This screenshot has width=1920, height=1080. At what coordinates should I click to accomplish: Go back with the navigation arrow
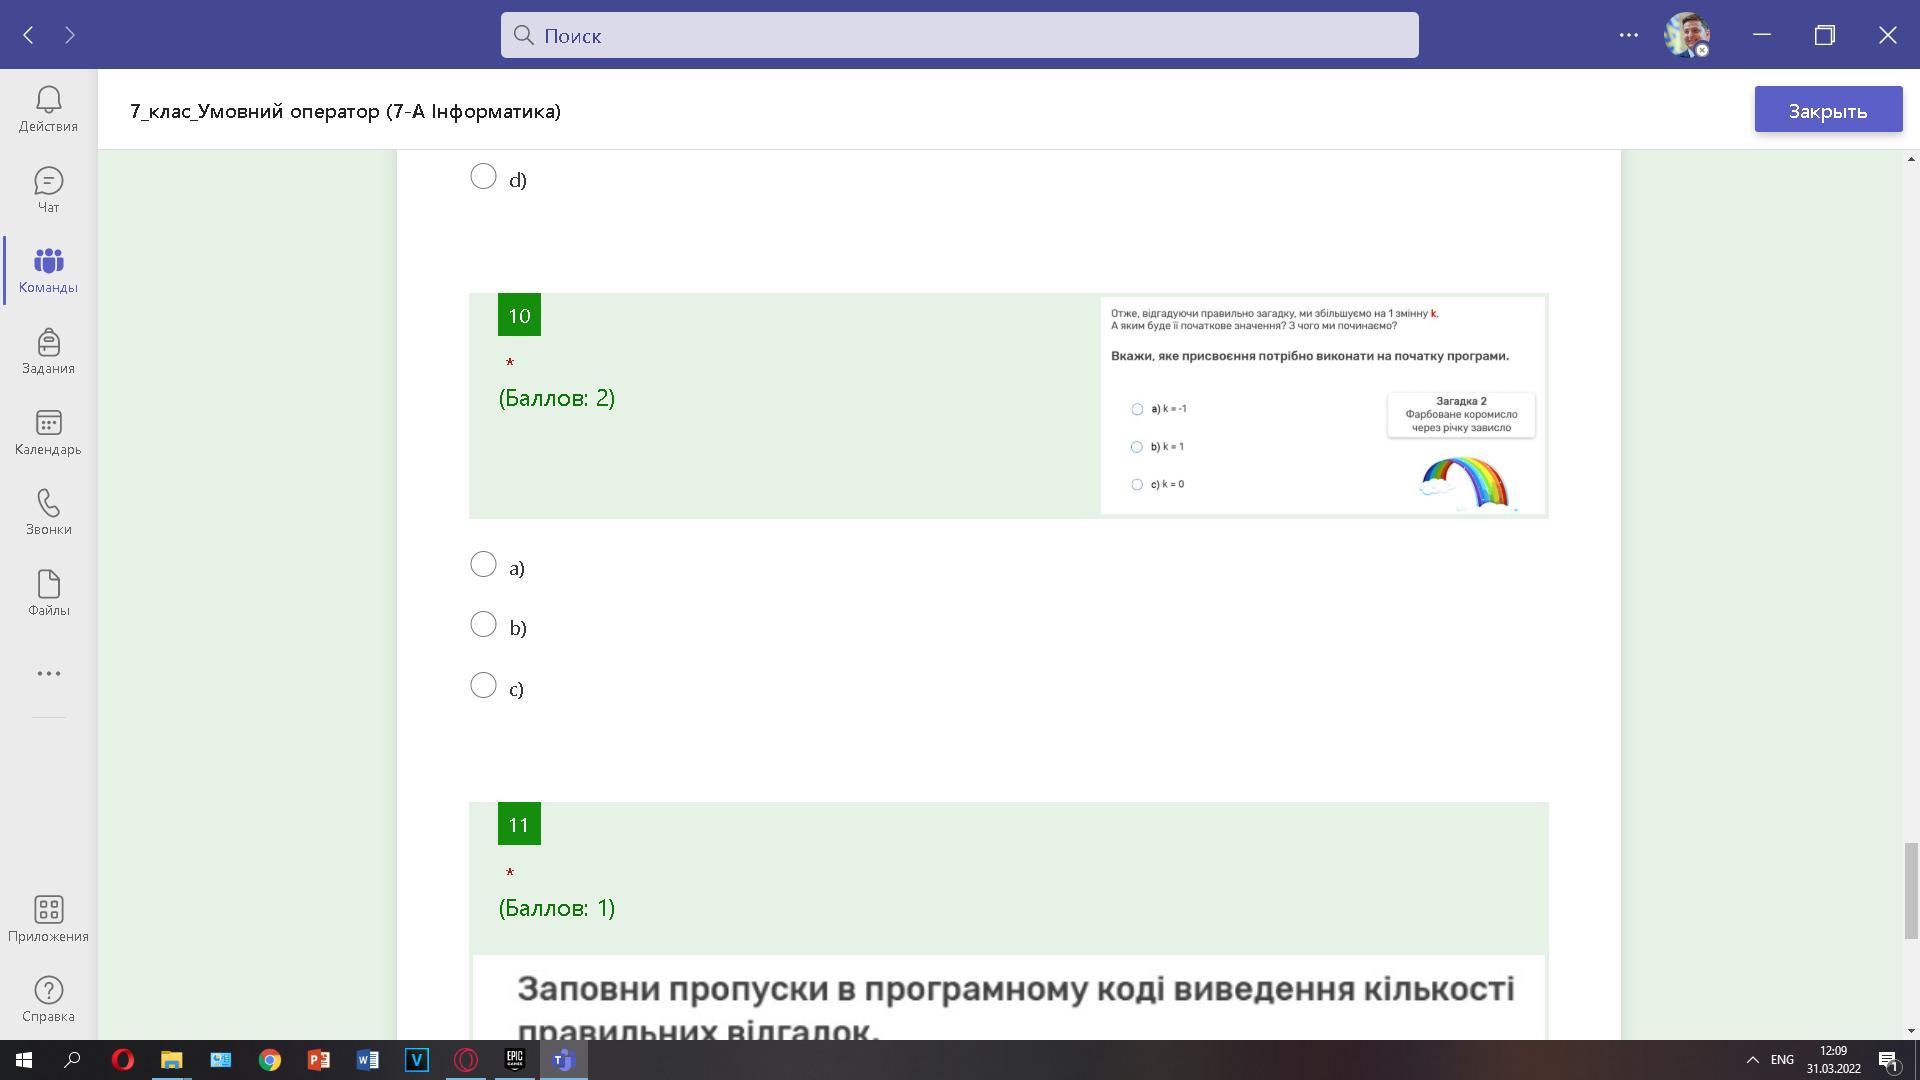pos(29,35)
